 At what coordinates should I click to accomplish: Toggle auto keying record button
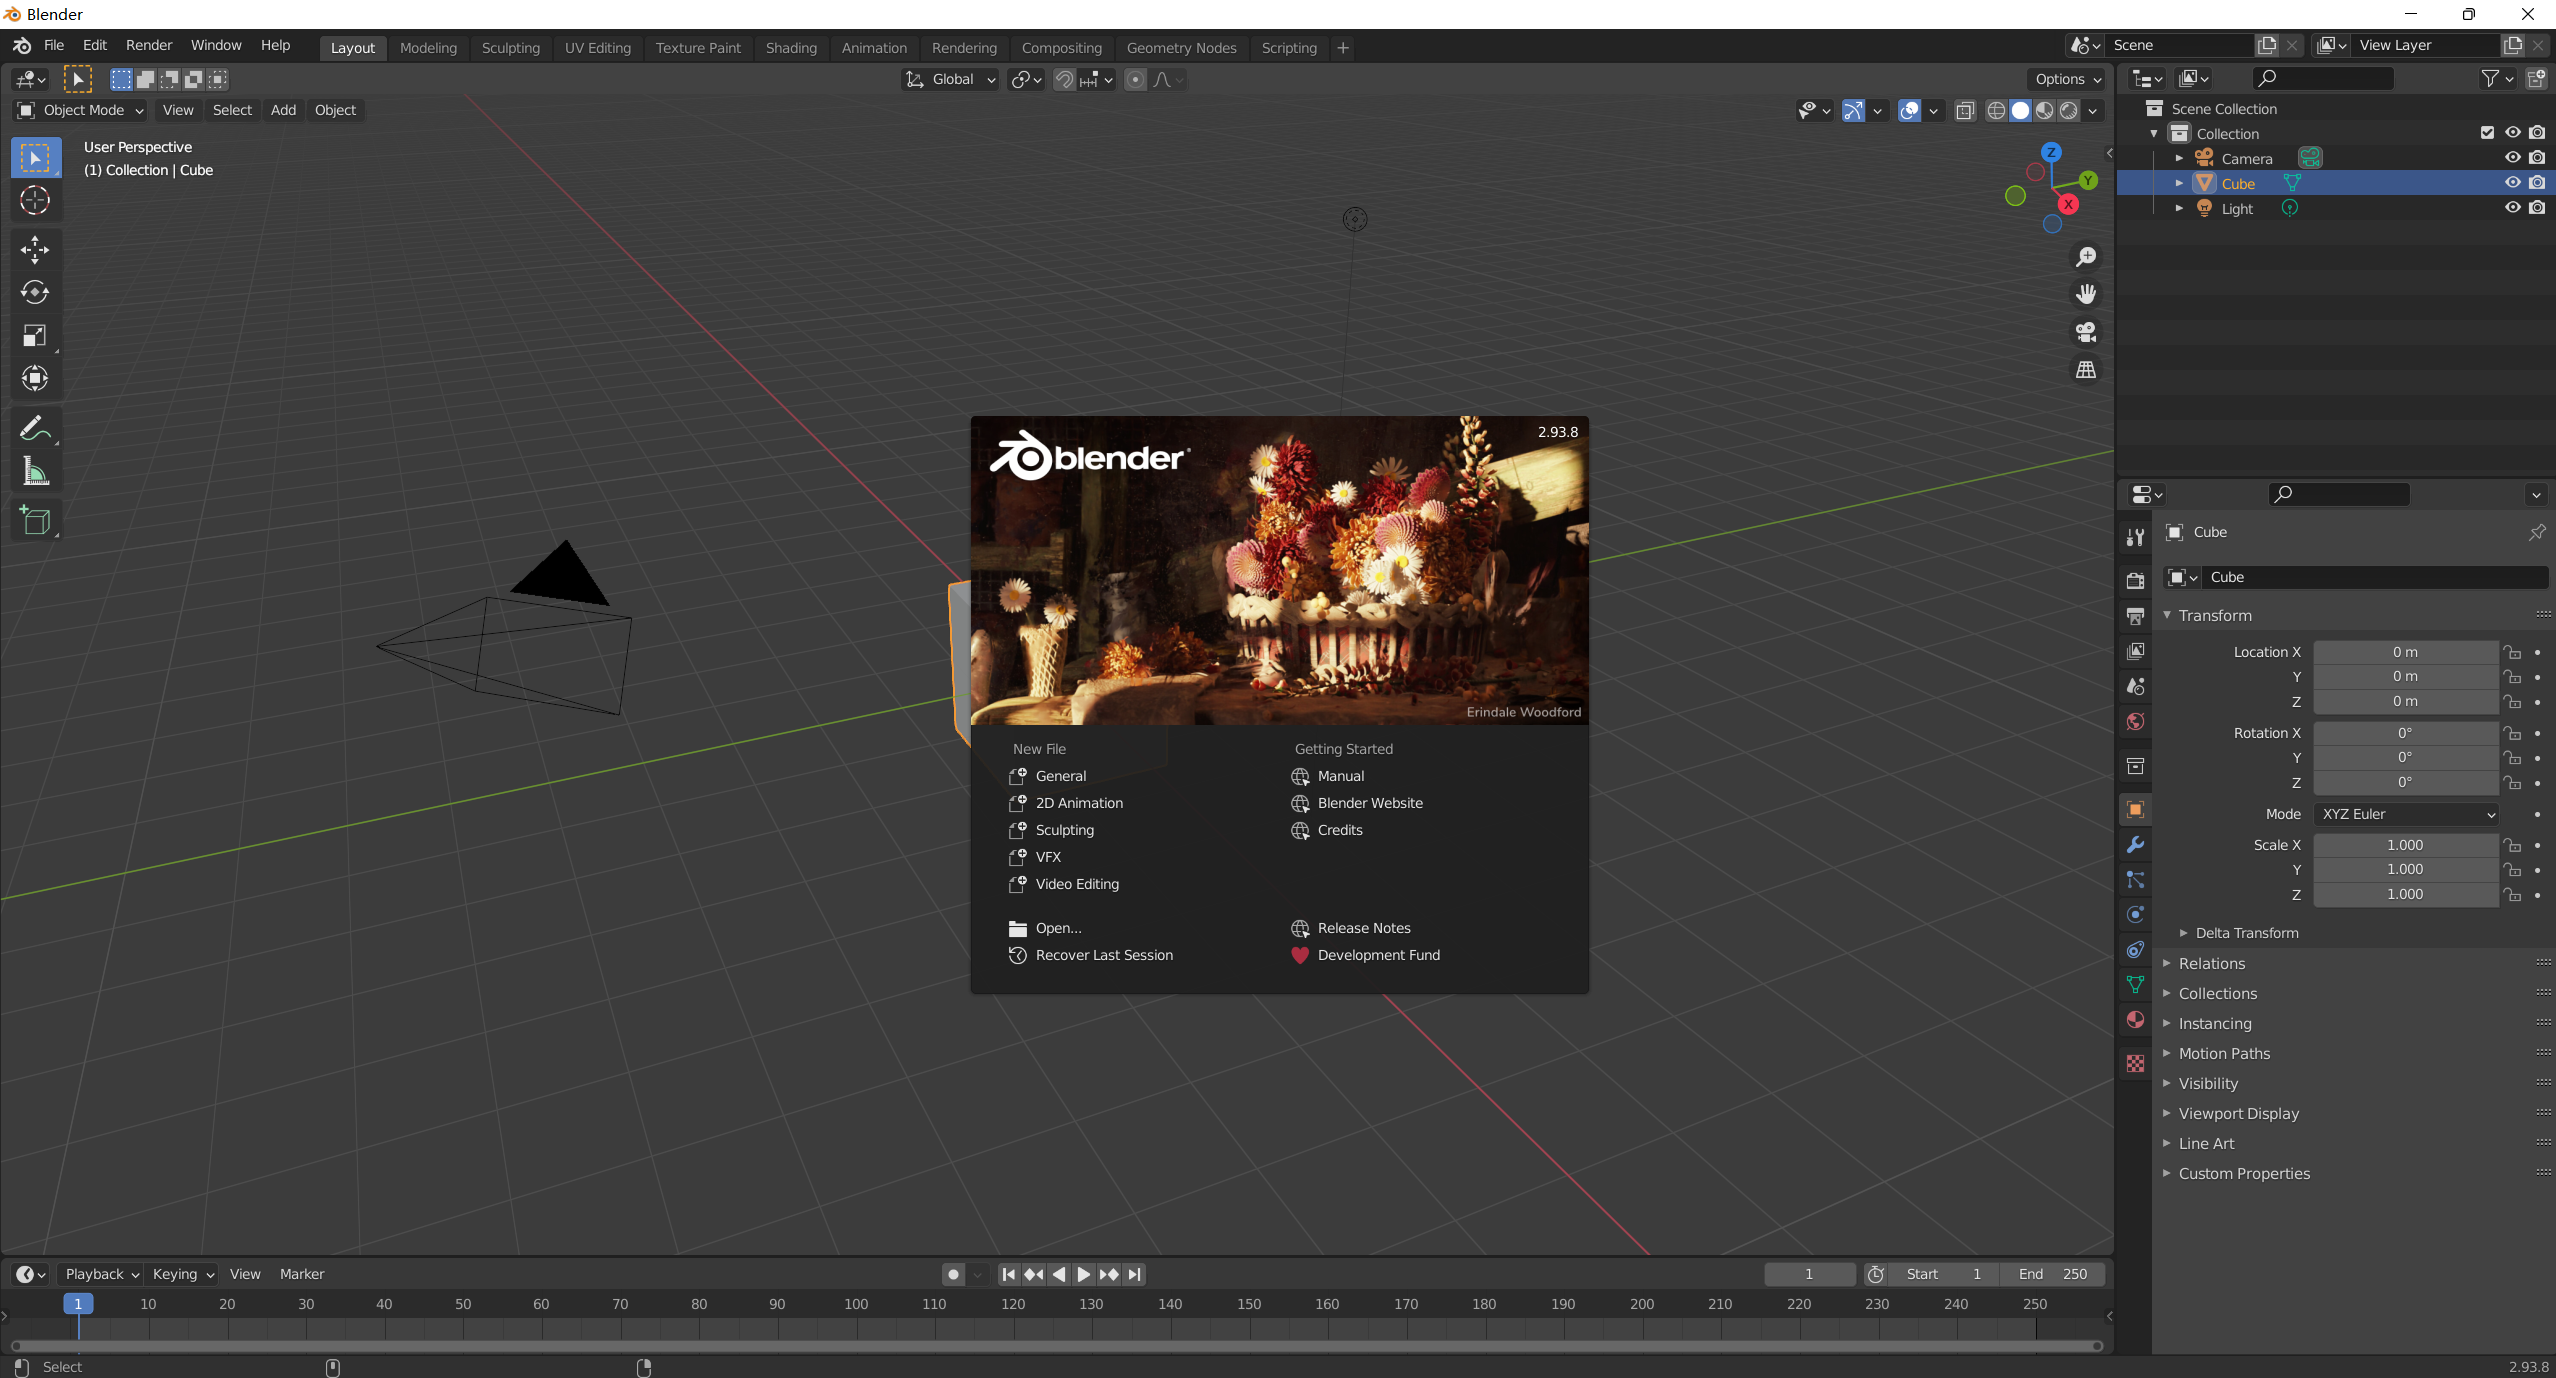tap(953, 1275)
